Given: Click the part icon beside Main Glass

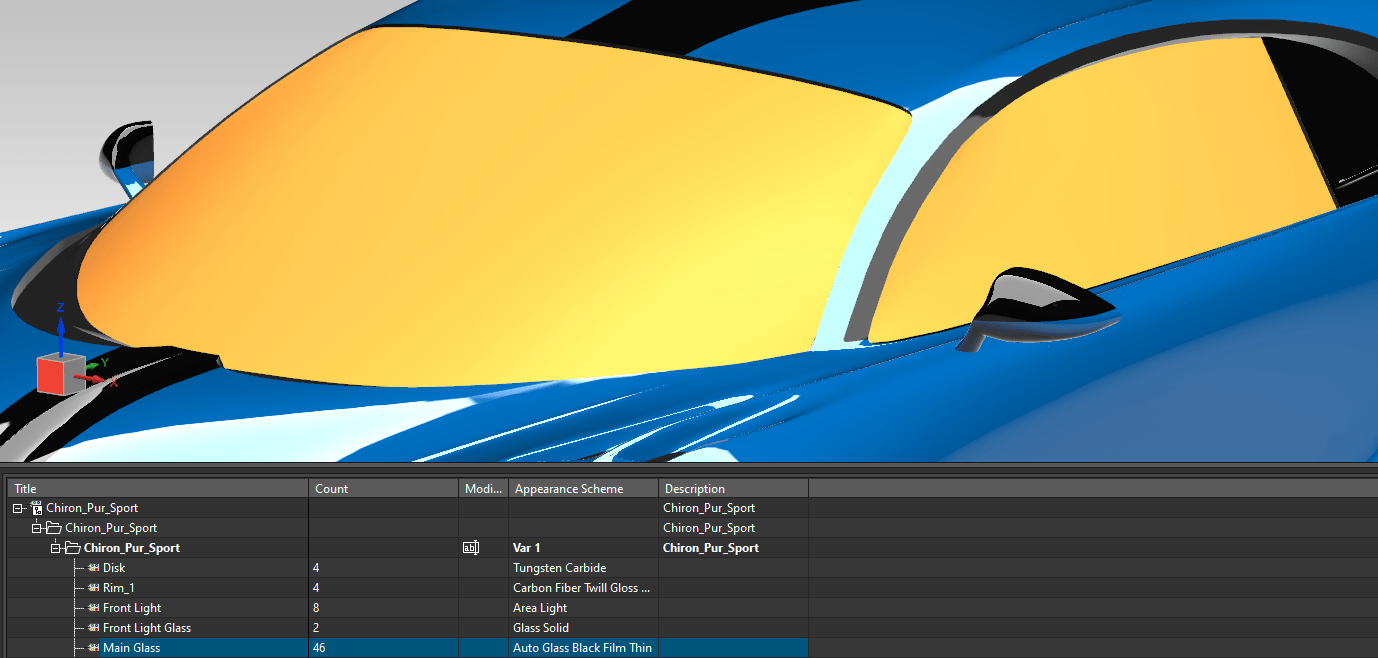Looking at the screenshot, I should [x=93, y=648].
